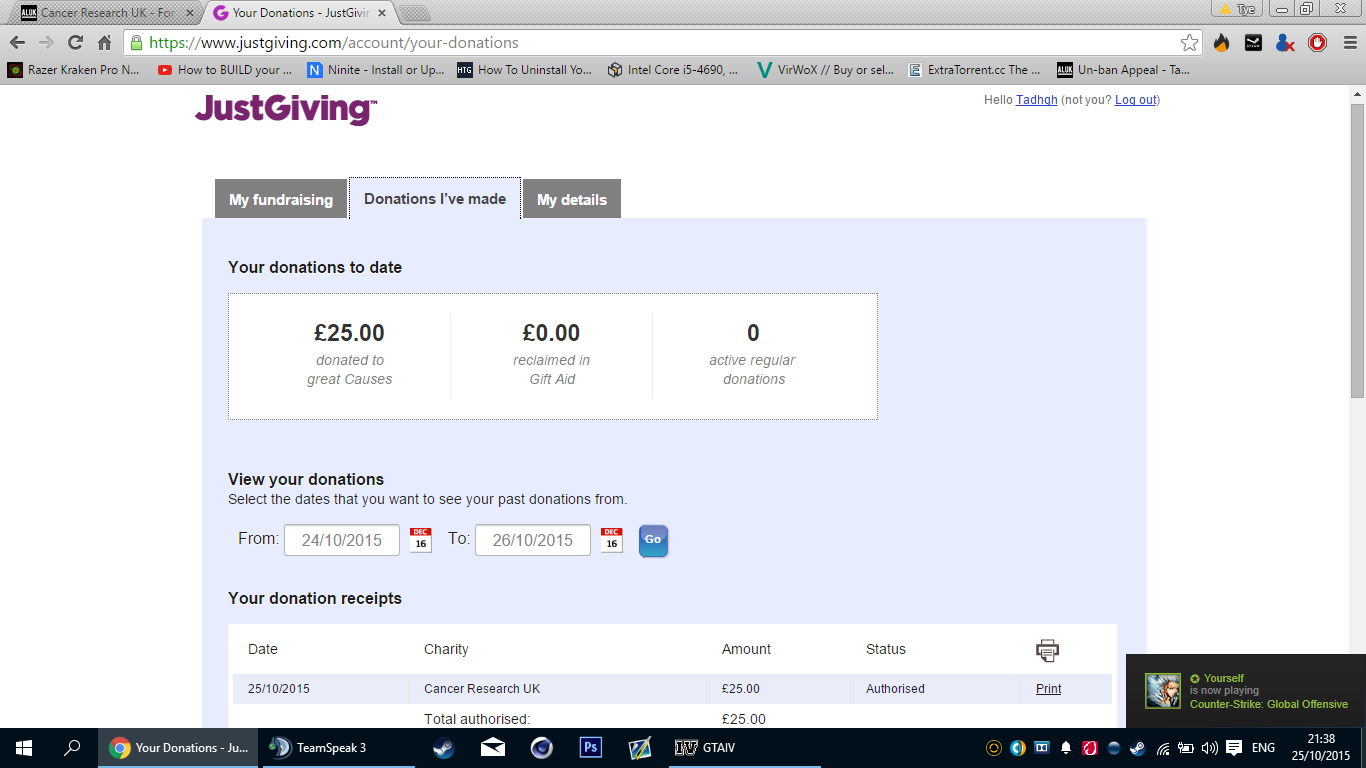Viewport: 1366px width, 768px height.
Task: Click the browser forward arrow
Action: pyautogui.click(x=46, y=43)
